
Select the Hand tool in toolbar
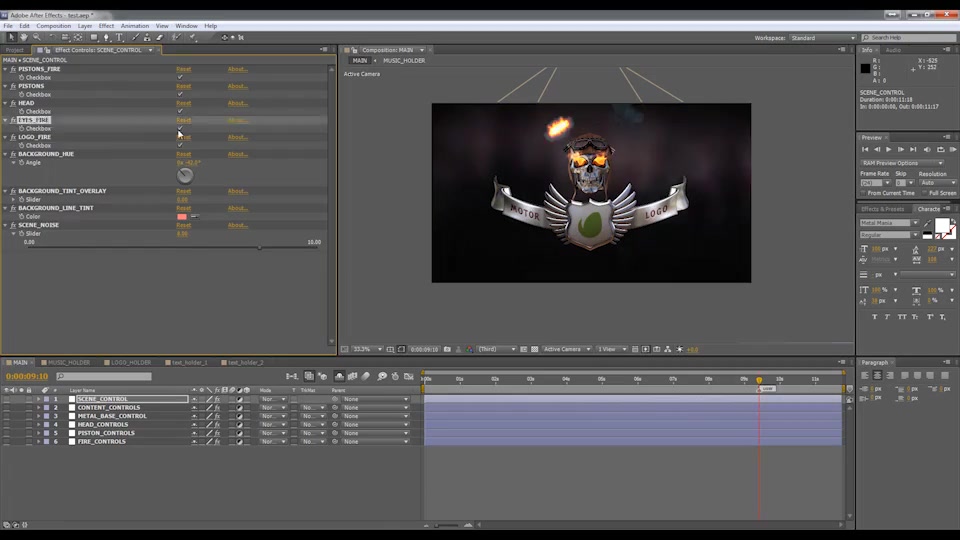[x=24, y=37]
